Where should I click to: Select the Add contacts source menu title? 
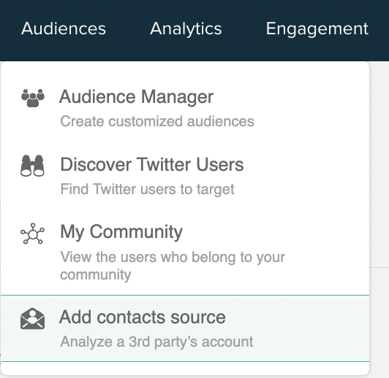point(143,317)
